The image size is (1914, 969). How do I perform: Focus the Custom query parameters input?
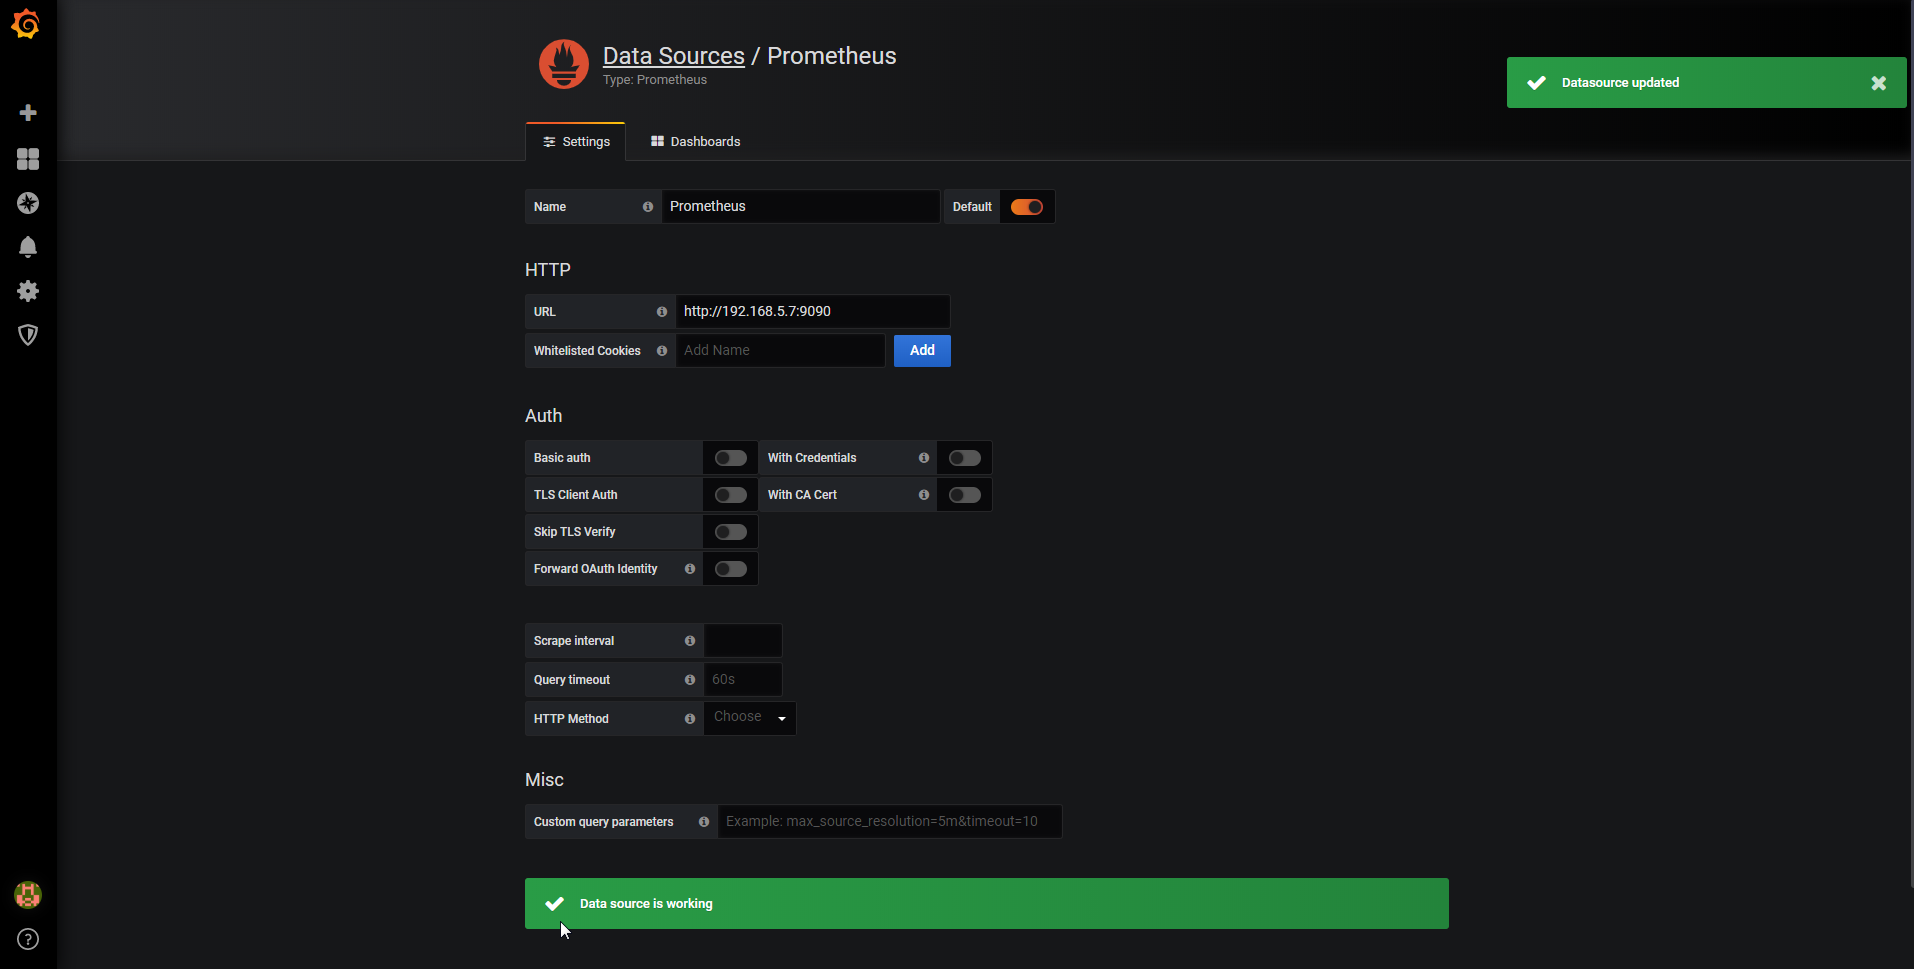click(x=890, y=822)
